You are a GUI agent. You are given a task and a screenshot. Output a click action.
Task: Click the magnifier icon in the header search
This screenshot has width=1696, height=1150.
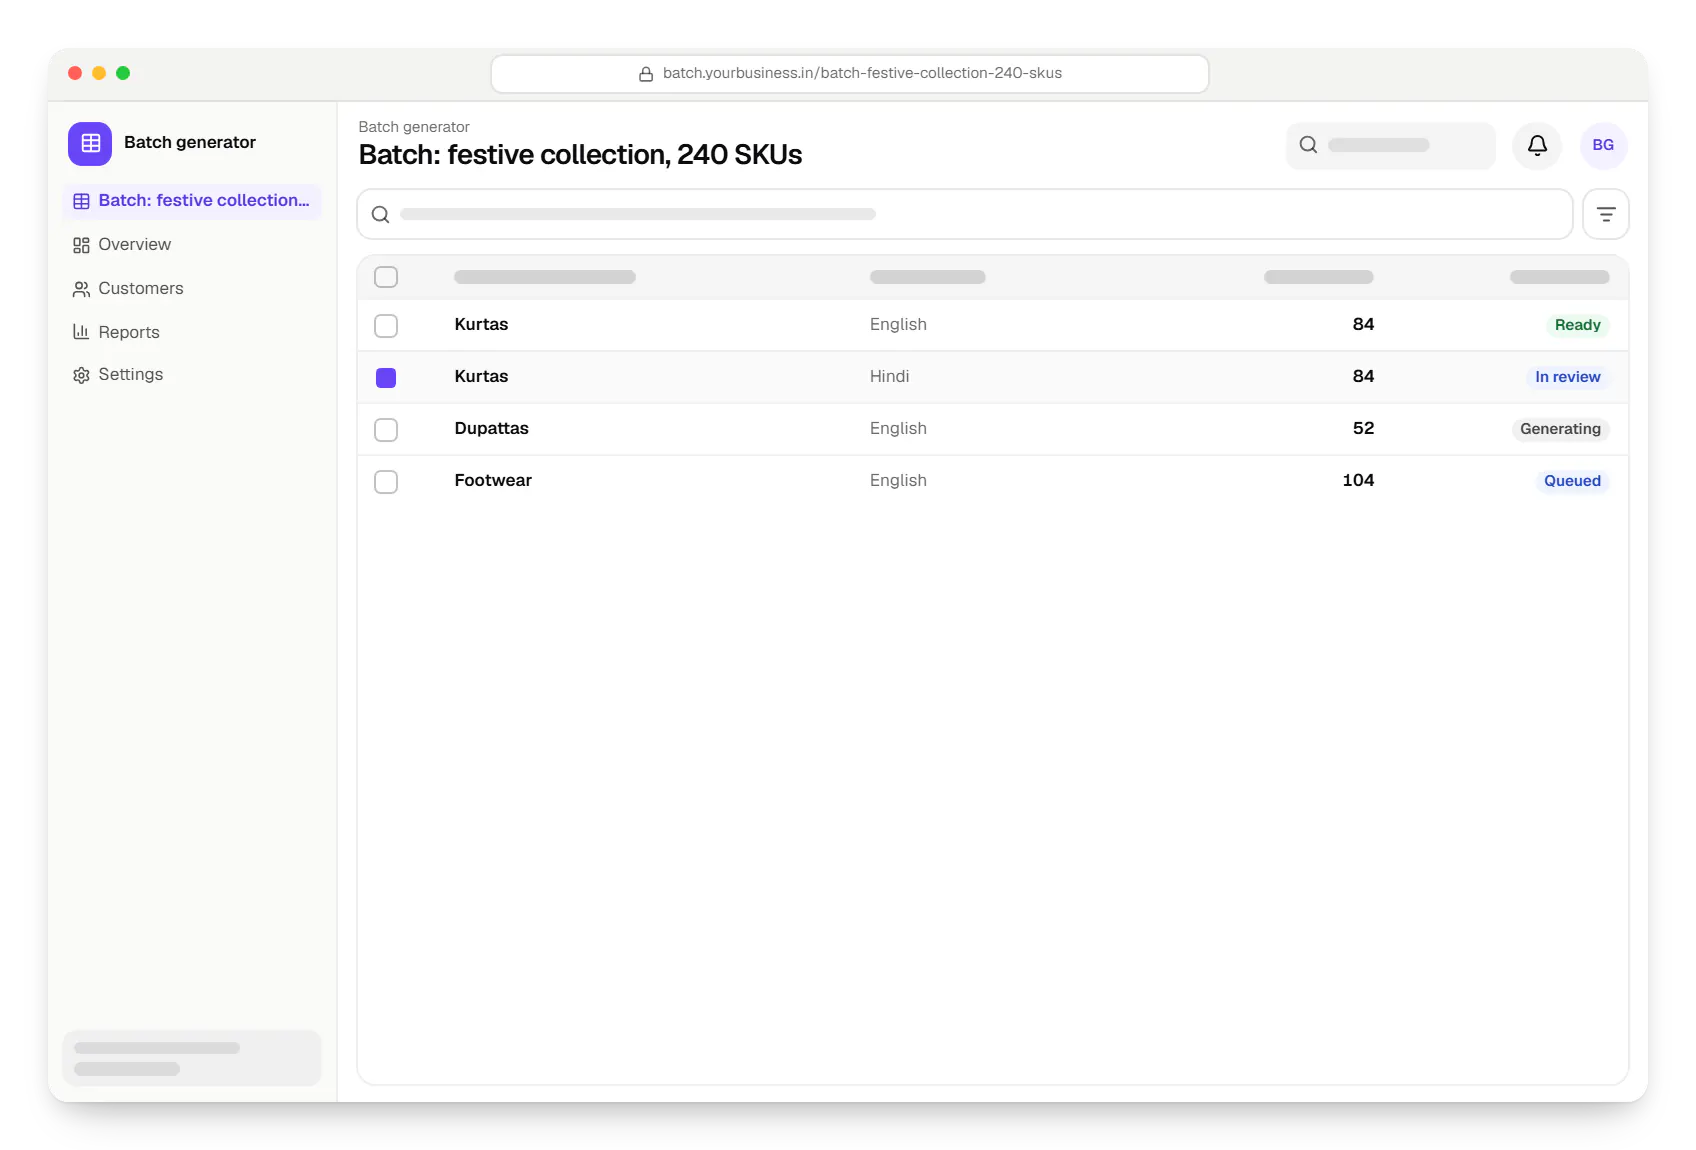click(x=1308, y=145)
